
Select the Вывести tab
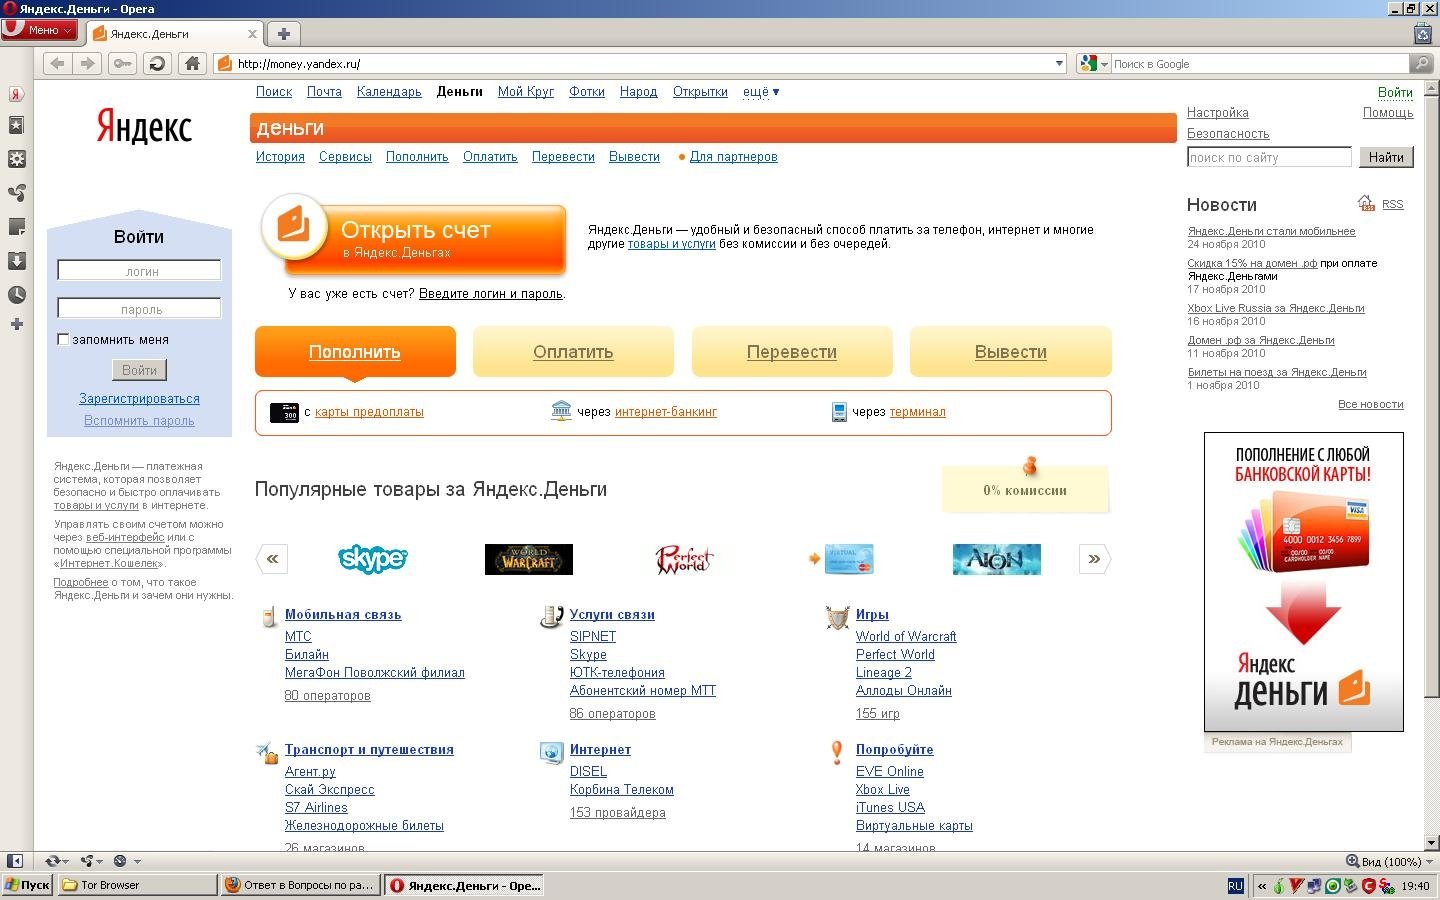pyautogui.click(x=1011, y=352)
